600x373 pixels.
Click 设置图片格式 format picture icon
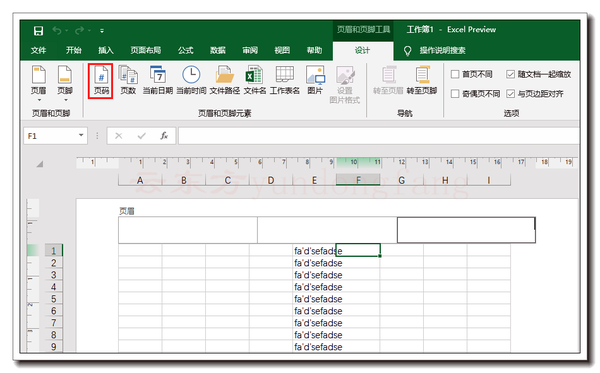pos(345,85)
